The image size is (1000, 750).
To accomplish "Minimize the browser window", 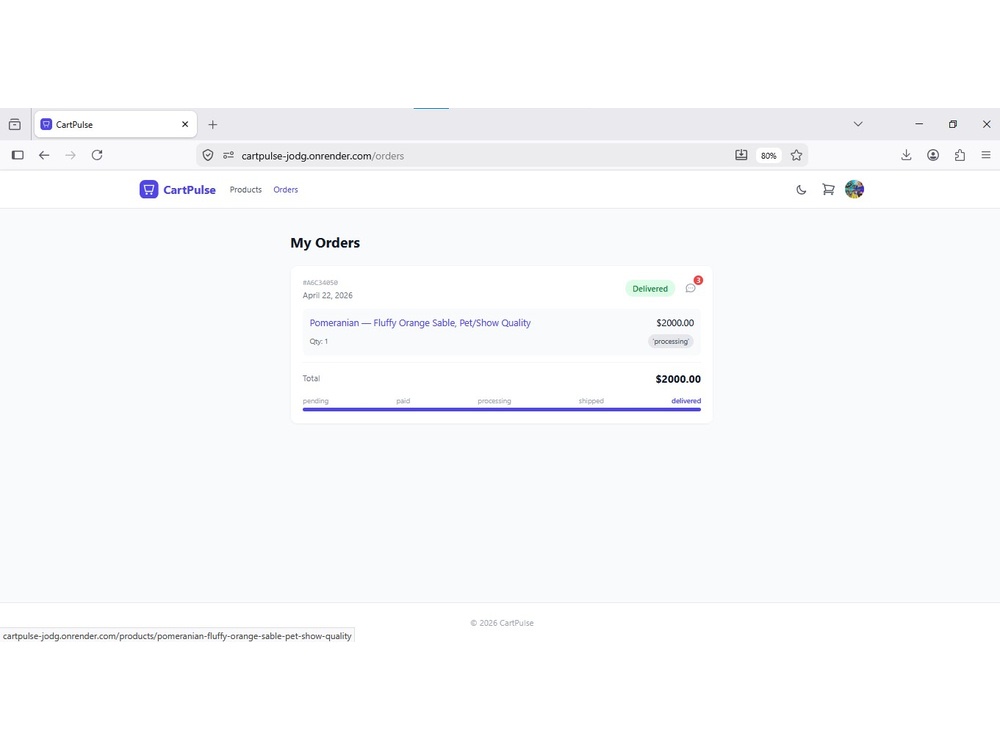I will point(919,124).
